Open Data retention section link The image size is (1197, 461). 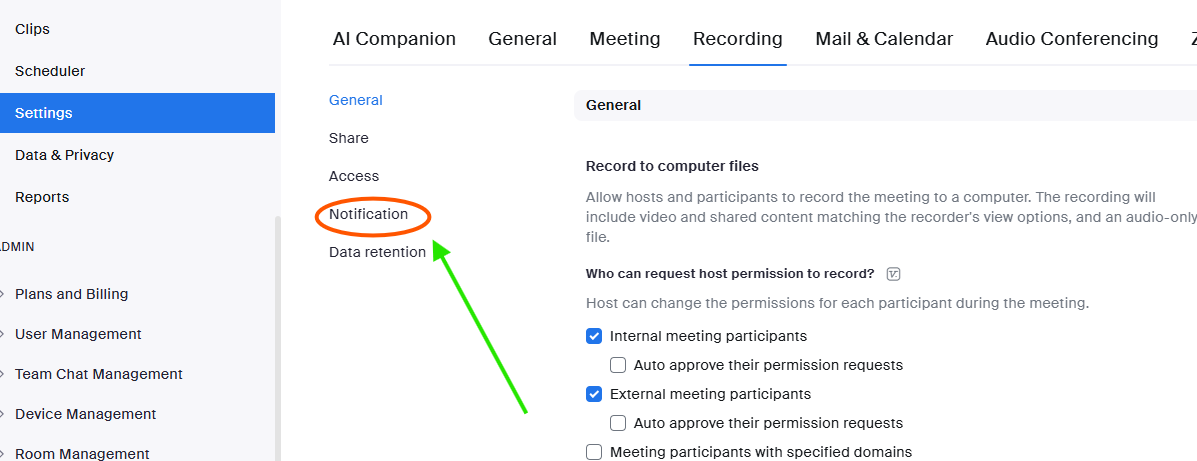(377, 252)
